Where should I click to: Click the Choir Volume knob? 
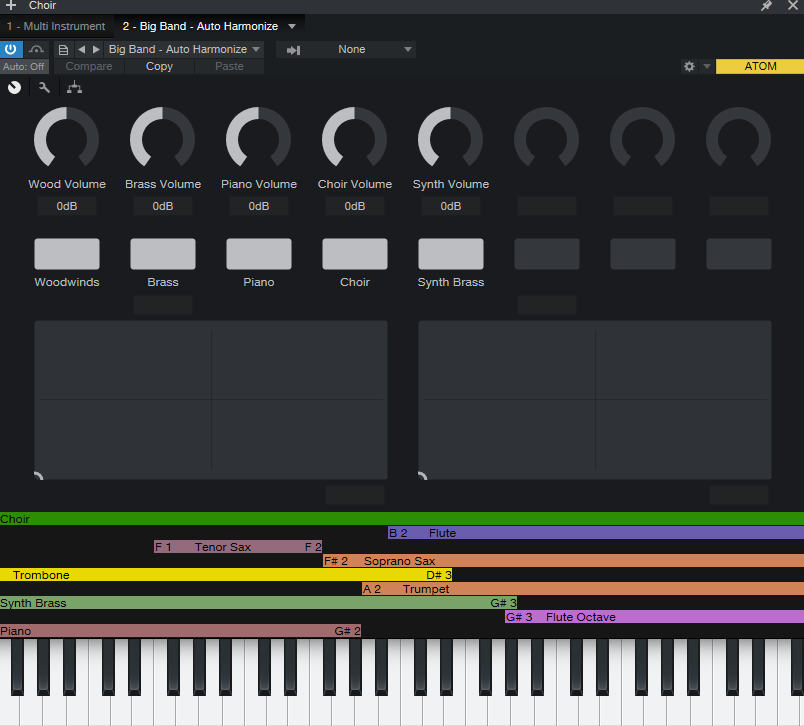[x=354, y=138]
